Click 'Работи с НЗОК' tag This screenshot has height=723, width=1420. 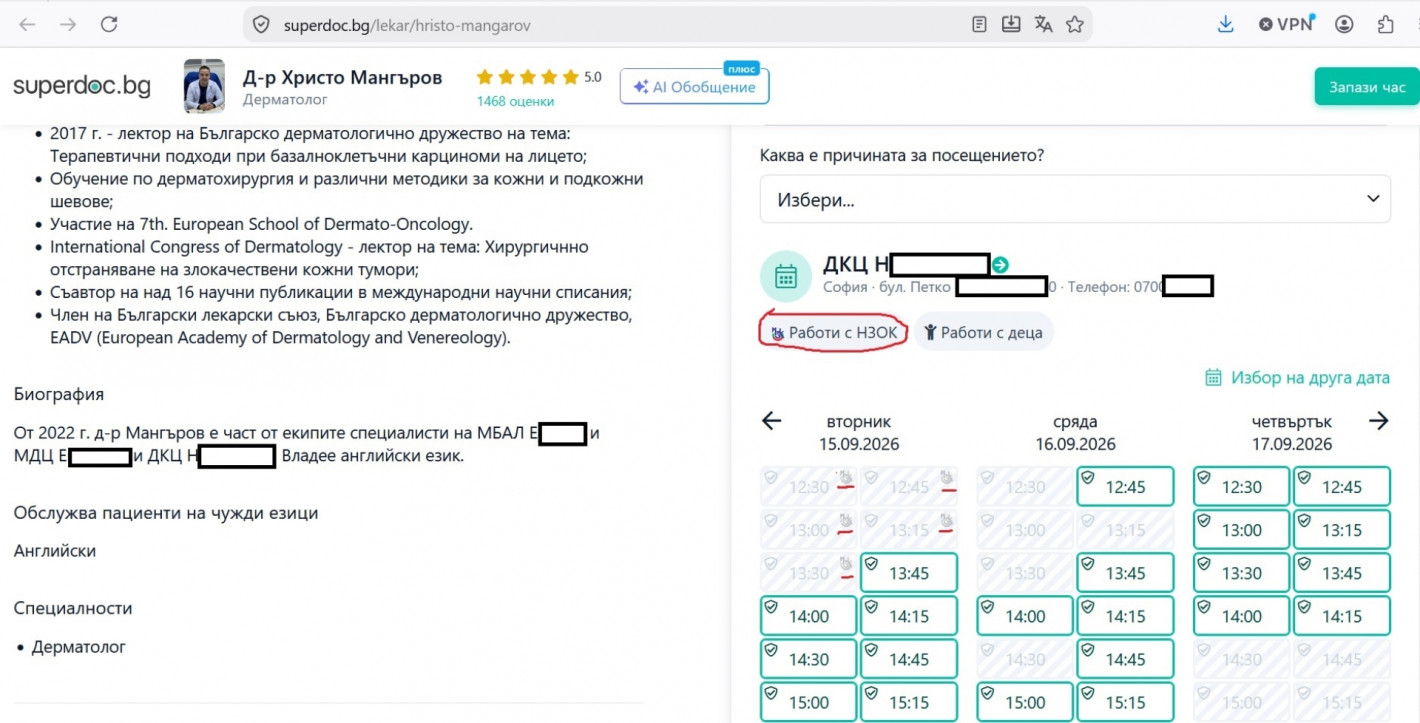(833, 333)
